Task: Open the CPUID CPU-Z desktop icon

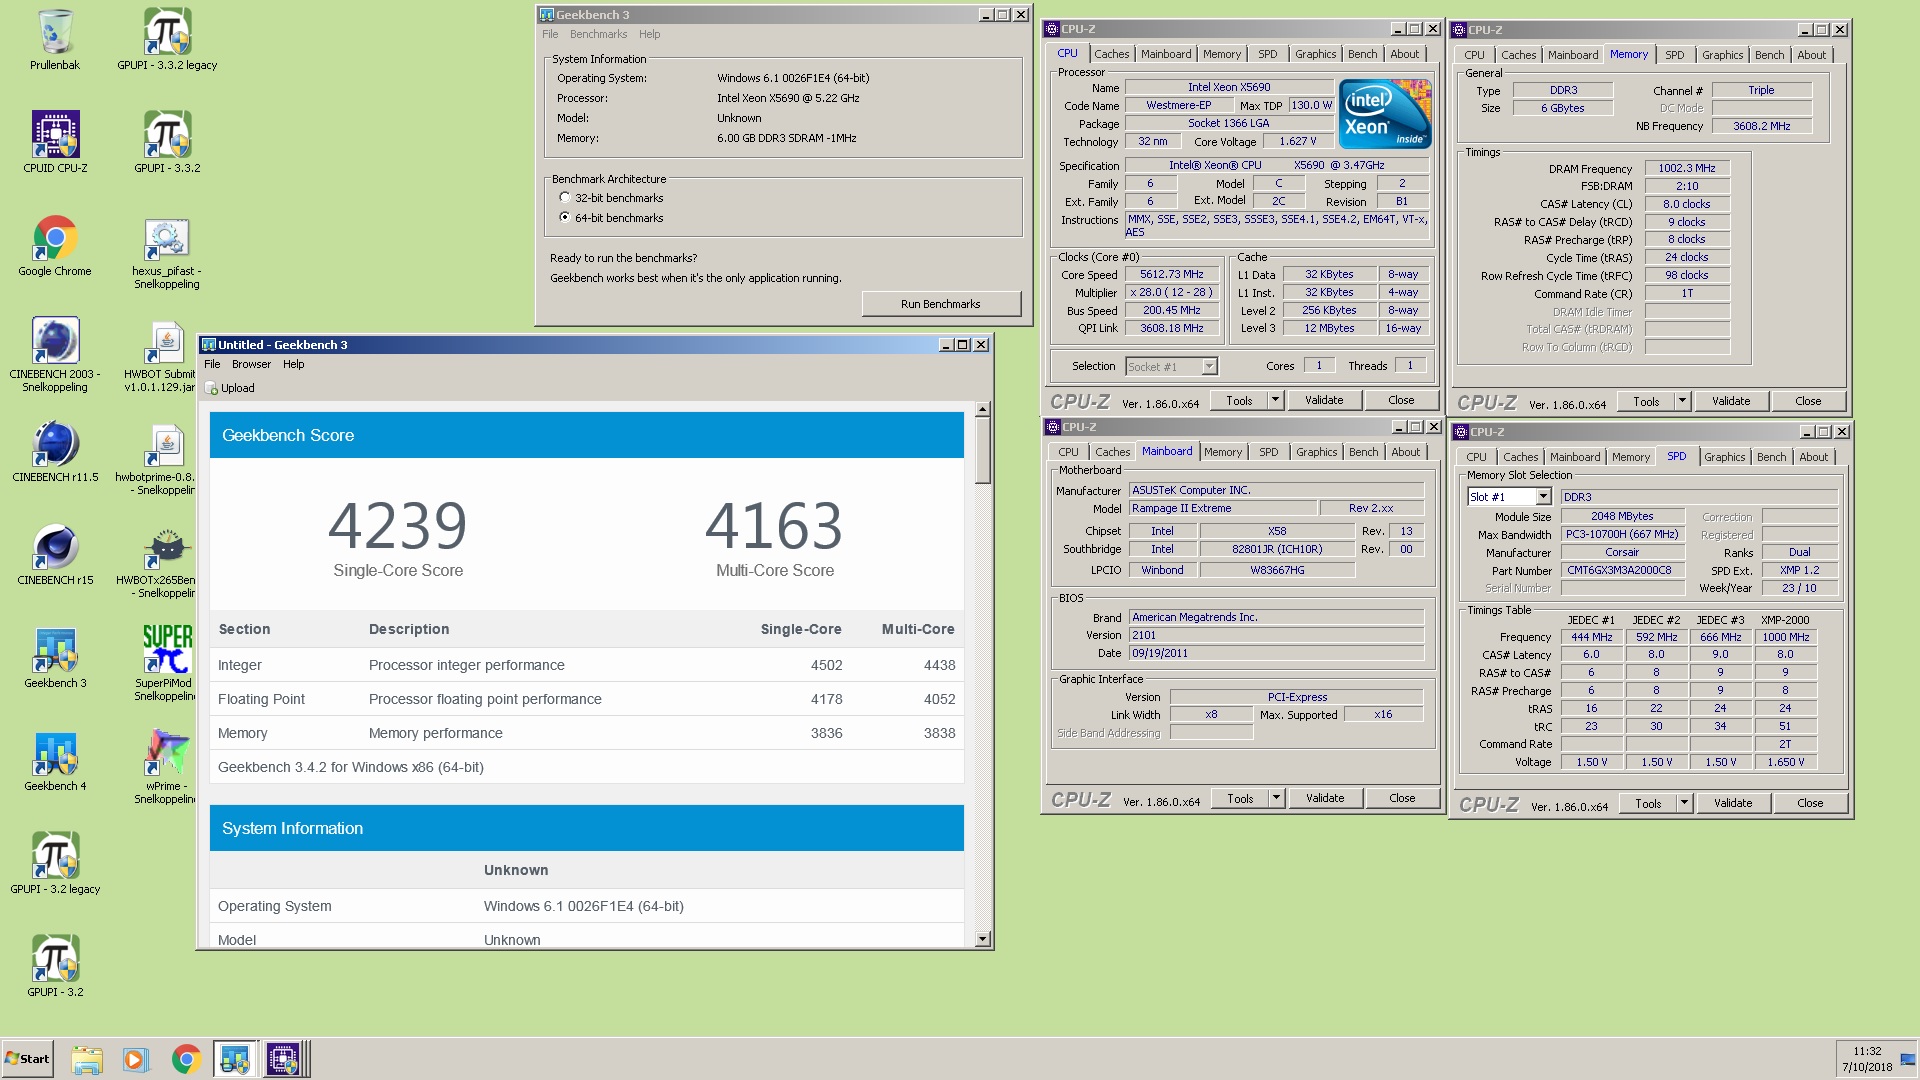Action: [x=55, y=142]
